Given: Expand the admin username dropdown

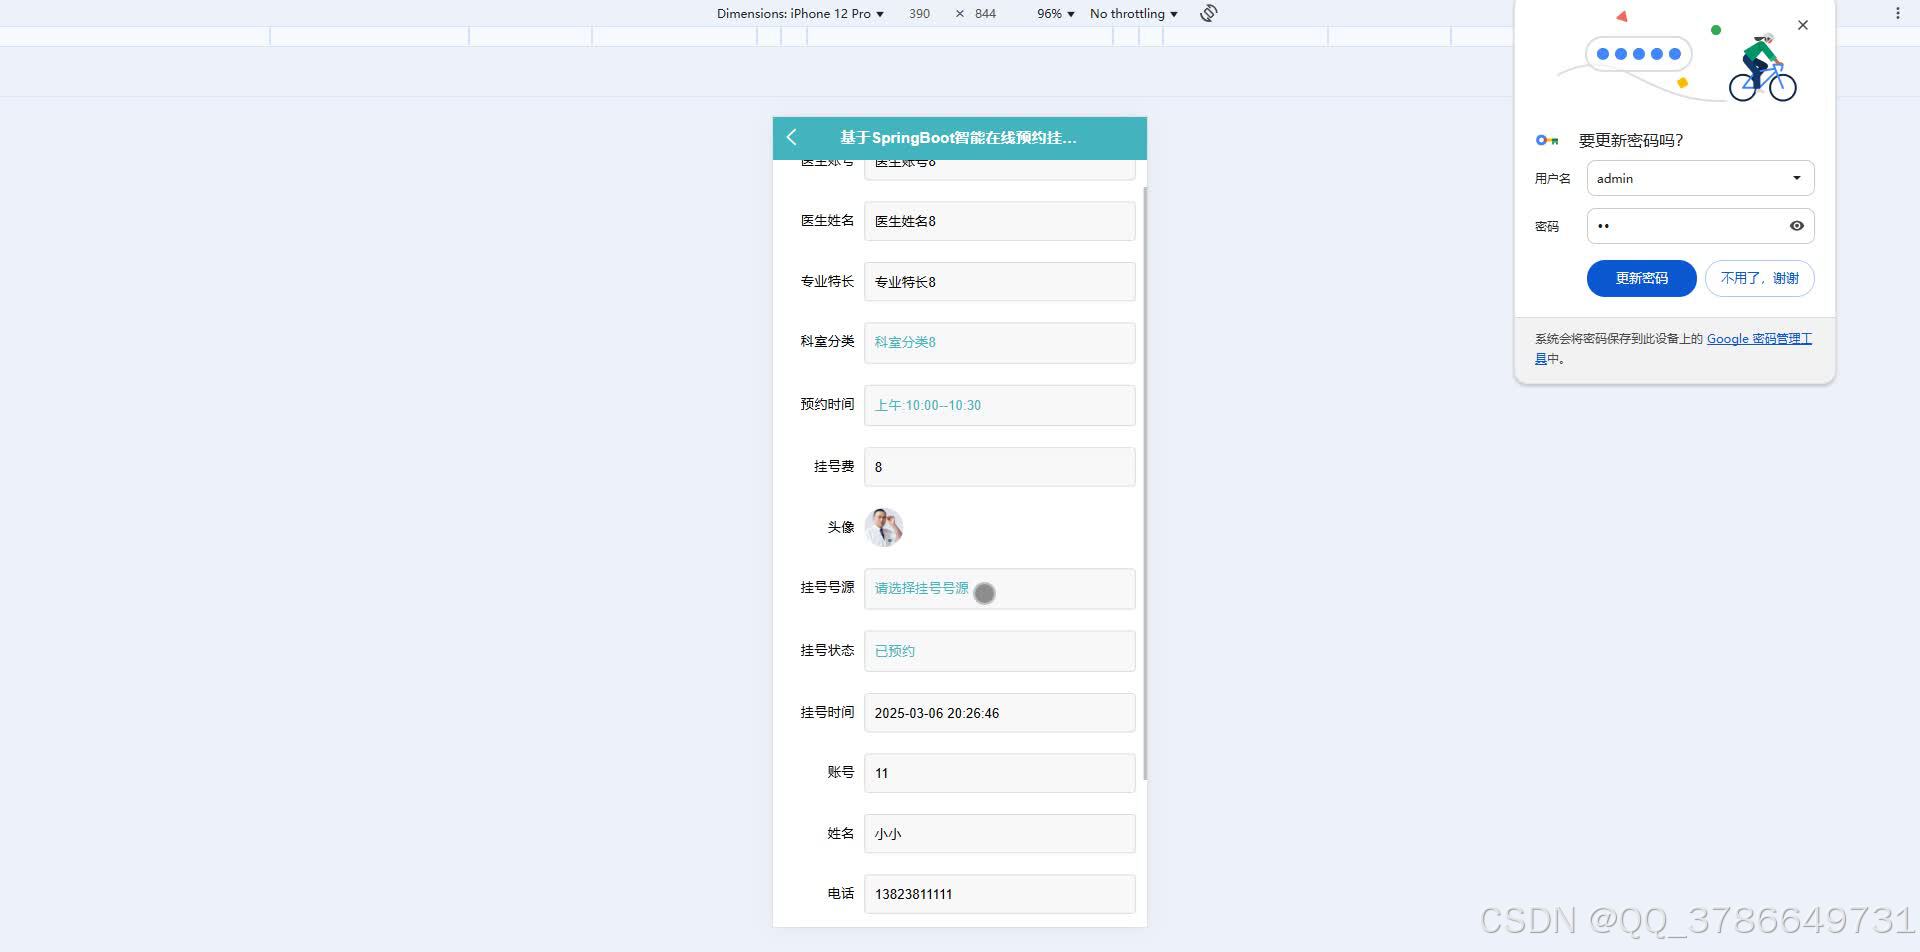Looking at the screenshot, I should [1796, 178].
